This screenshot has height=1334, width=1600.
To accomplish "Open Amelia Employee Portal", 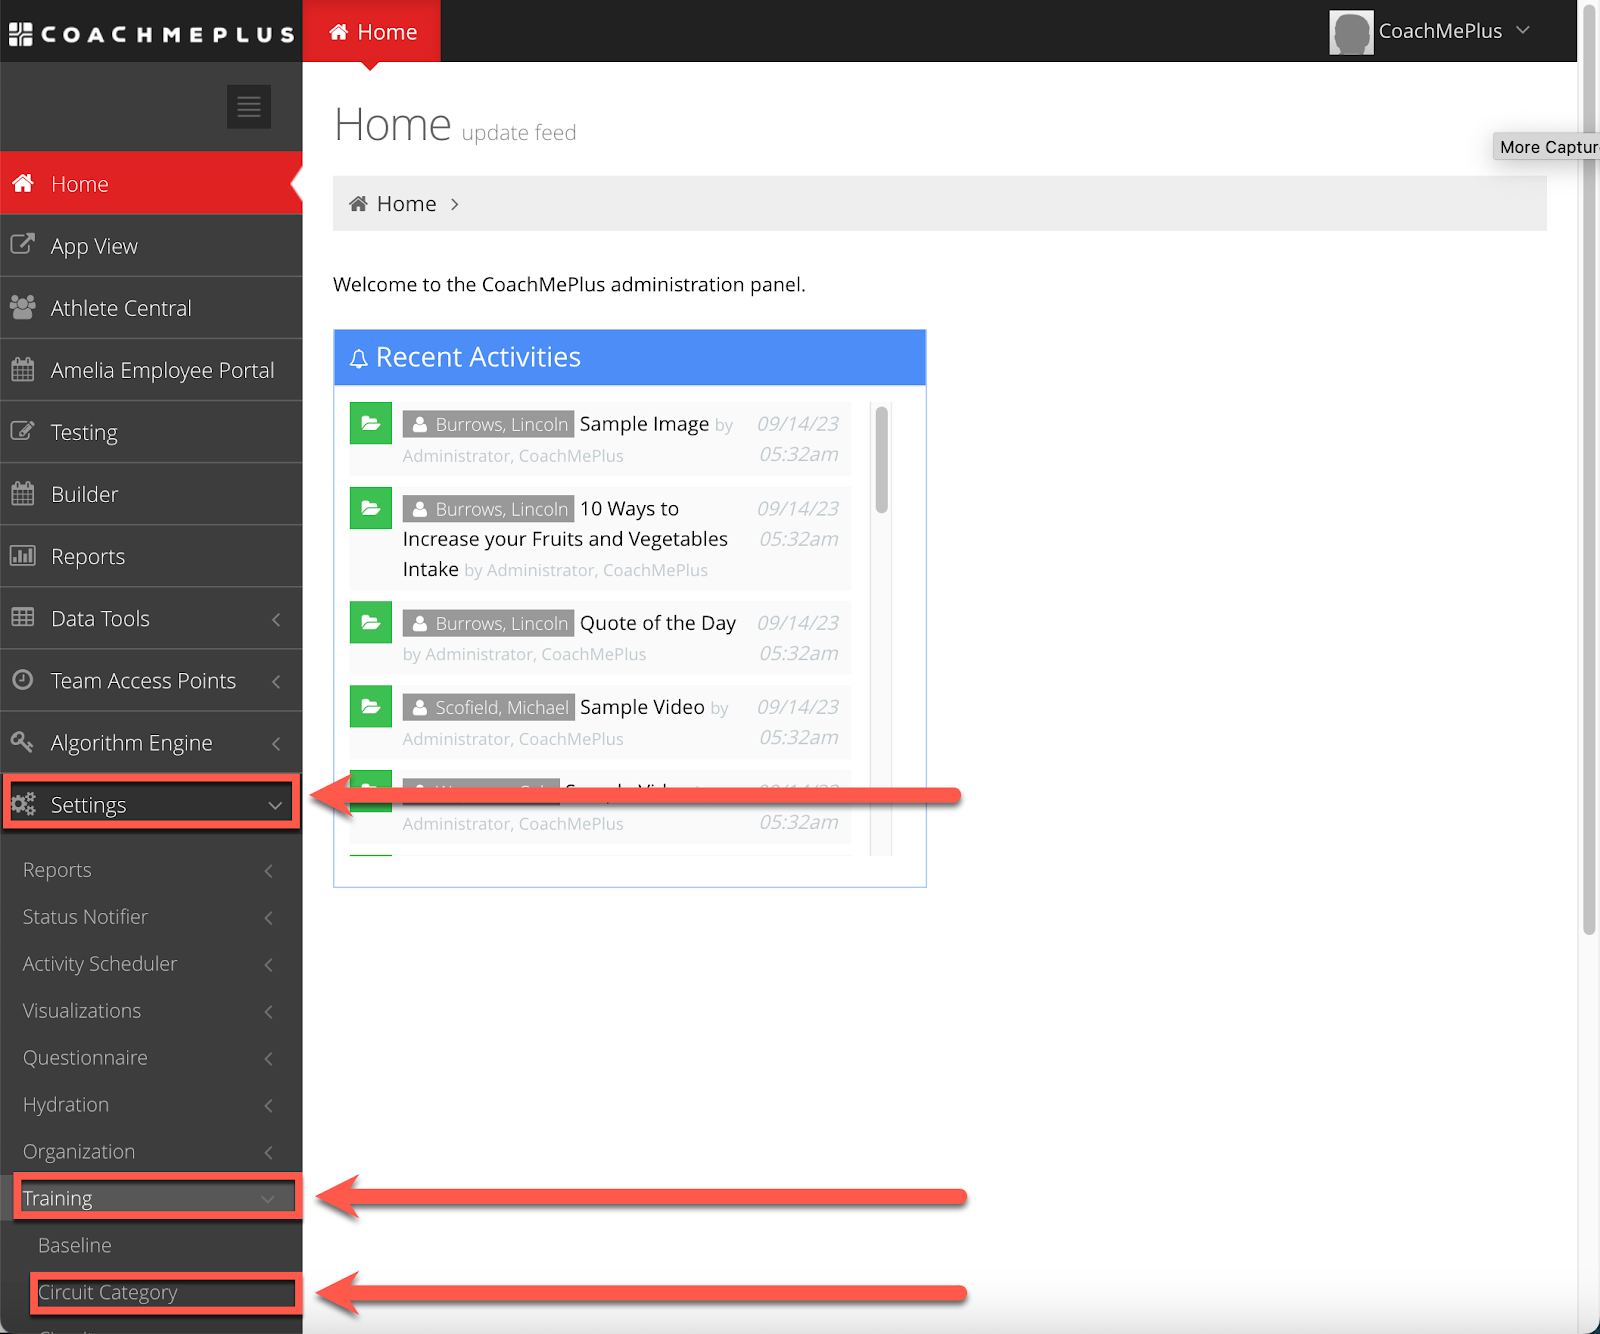I will pyautogui.click(x=151, y=370).
